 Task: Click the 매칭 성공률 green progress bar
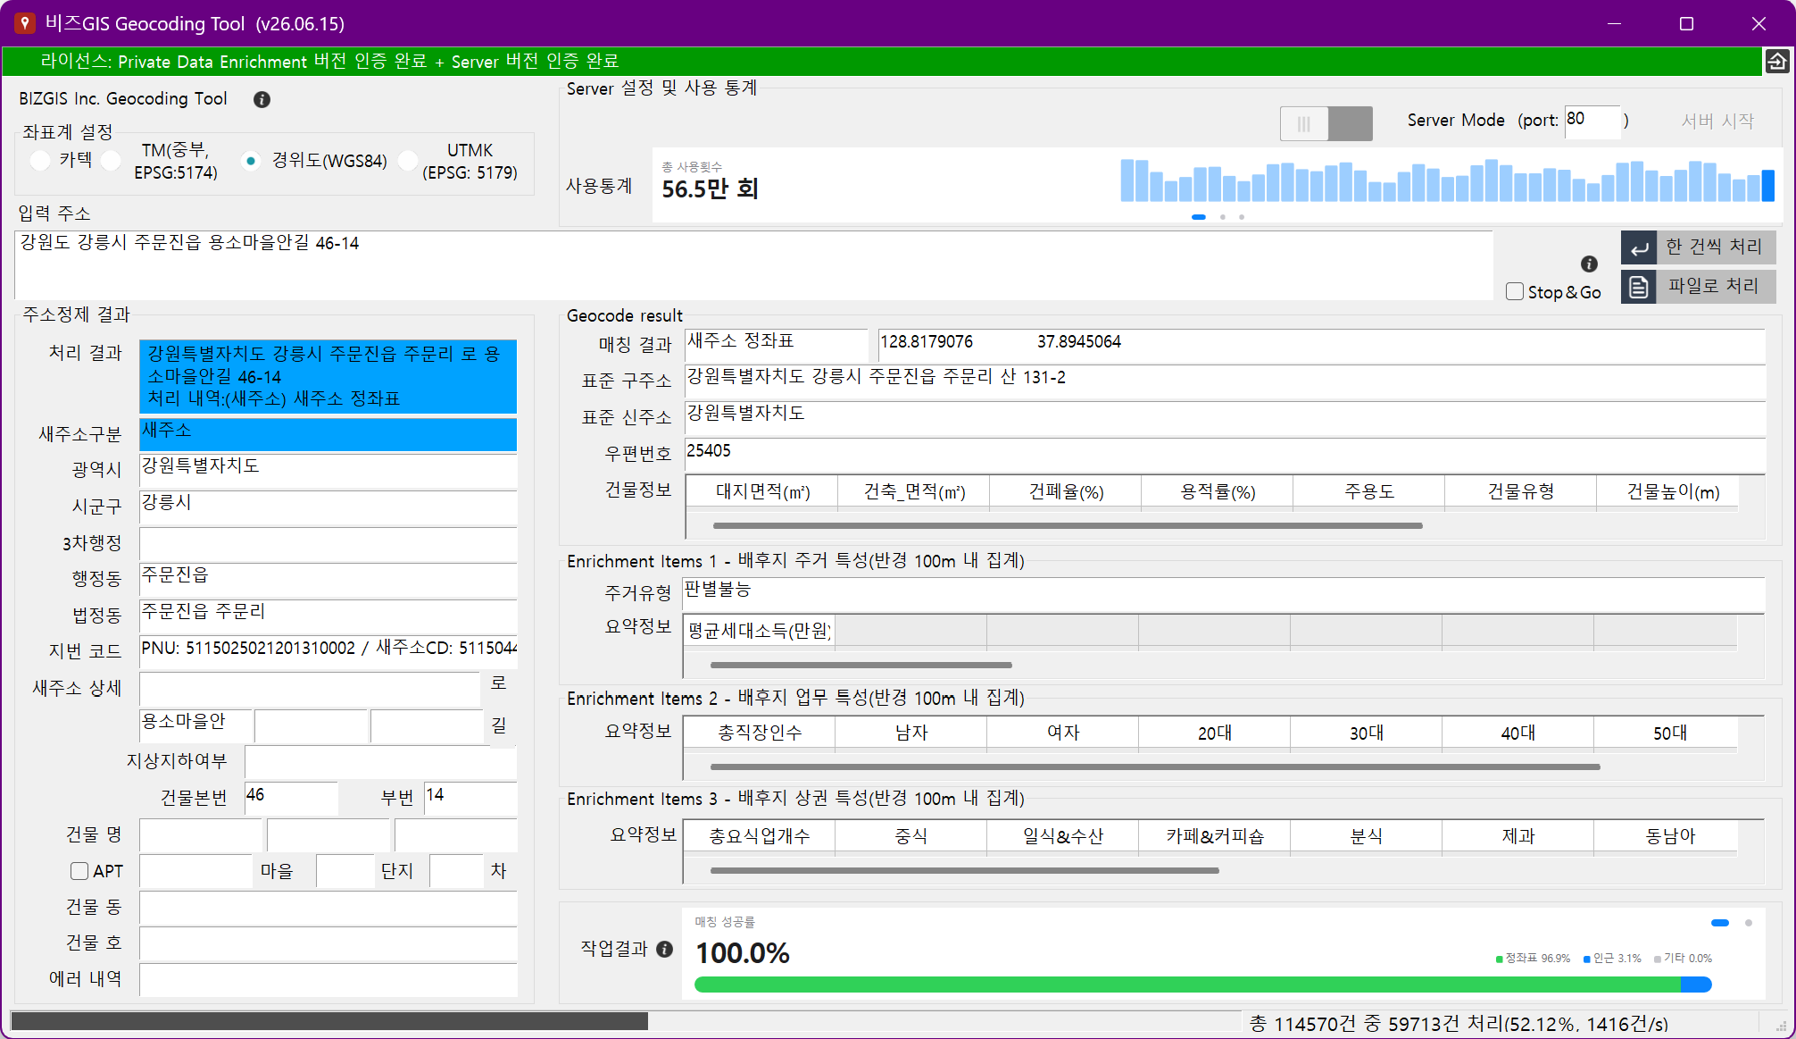(1187, 985)
